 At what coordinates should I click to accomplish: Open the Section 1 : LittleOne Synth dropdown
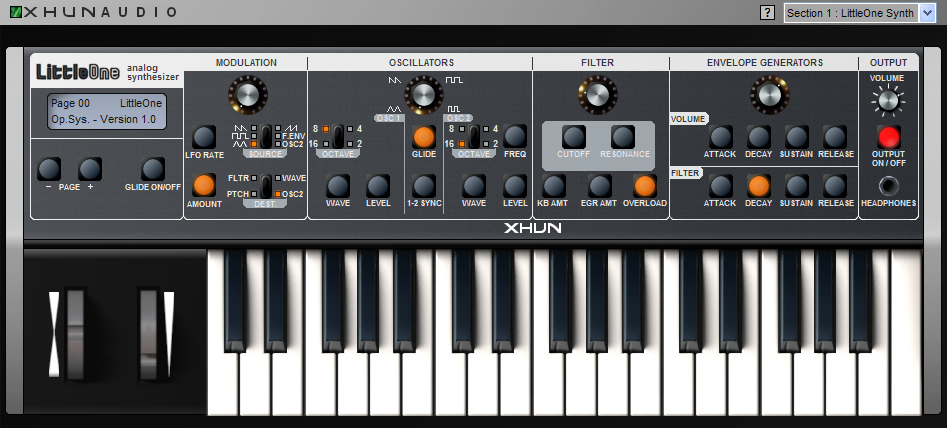[x=860, y=13]
